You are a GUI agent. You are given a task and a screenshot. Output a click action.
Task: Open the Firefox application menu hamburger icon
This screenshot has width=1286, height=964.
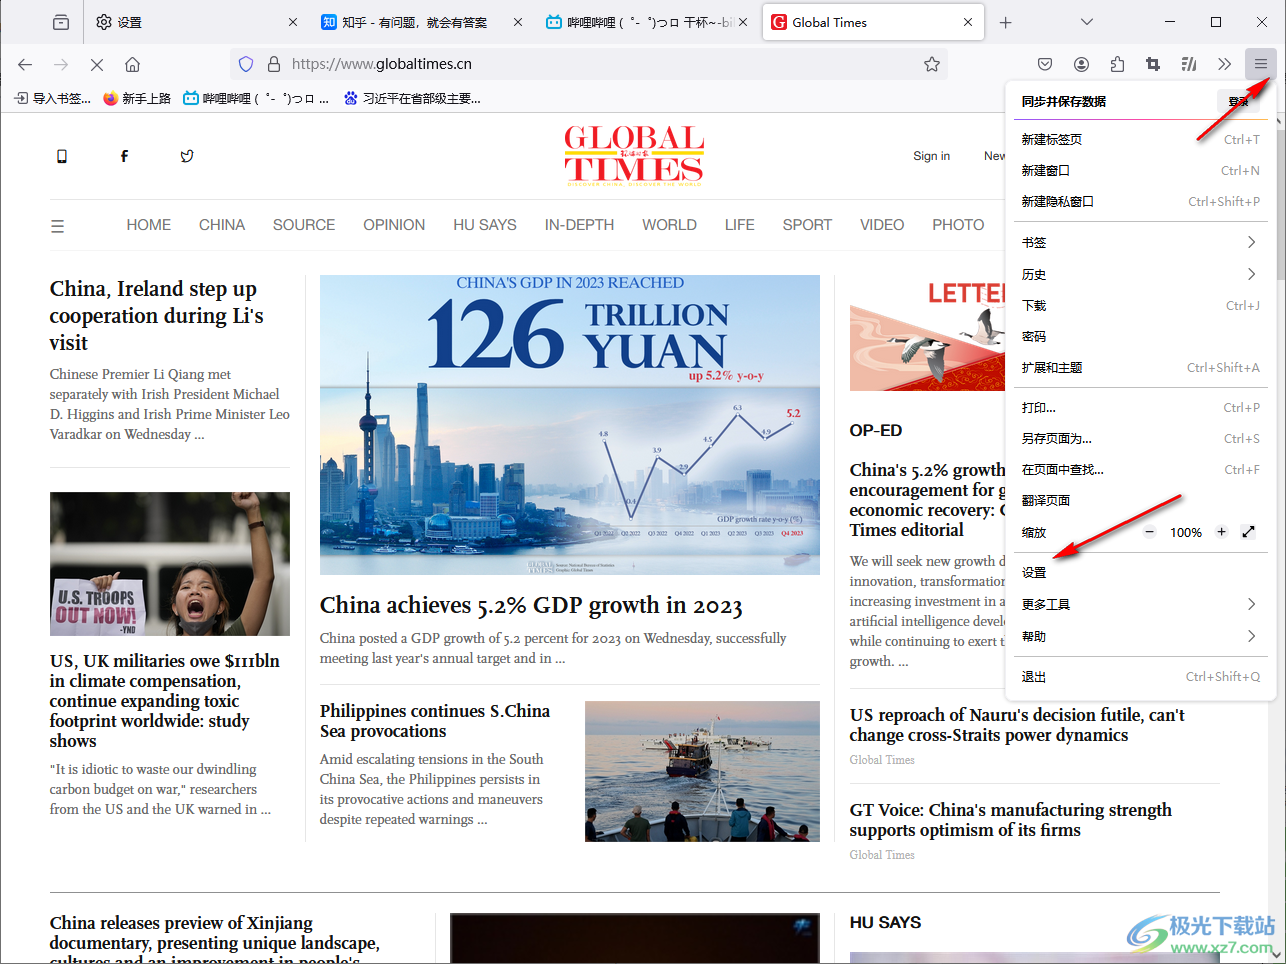[1260, 64]
